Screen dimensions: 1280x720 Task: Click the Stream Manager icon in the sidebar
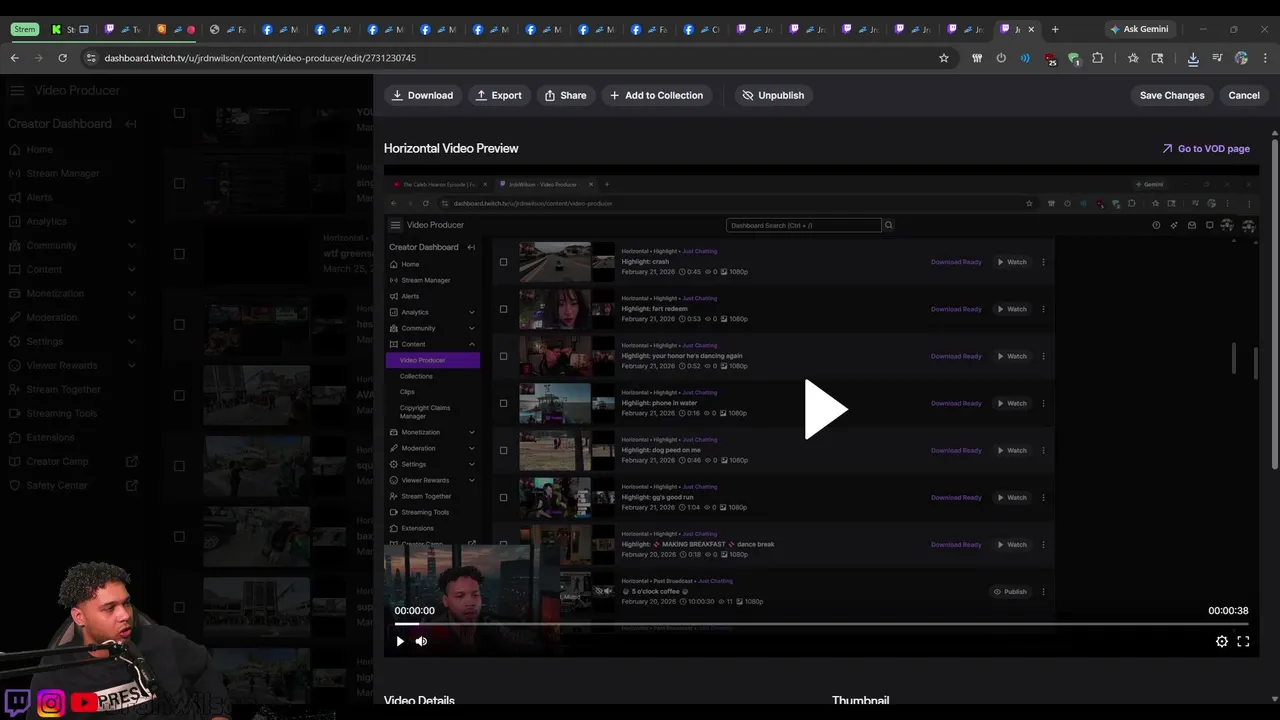(14, 173)
